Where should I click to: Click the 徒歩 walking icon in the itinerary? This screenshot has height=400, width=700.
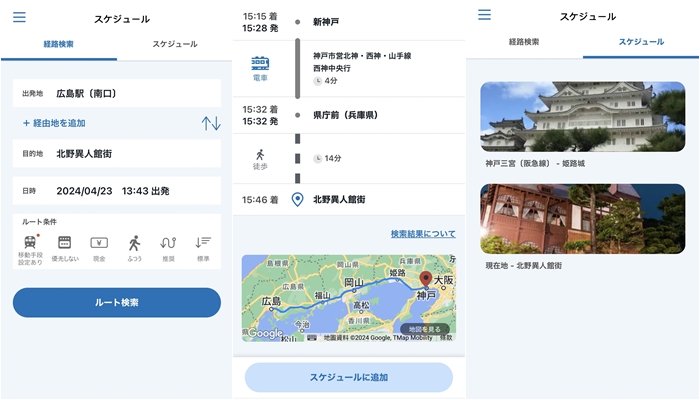coord(260,157)
